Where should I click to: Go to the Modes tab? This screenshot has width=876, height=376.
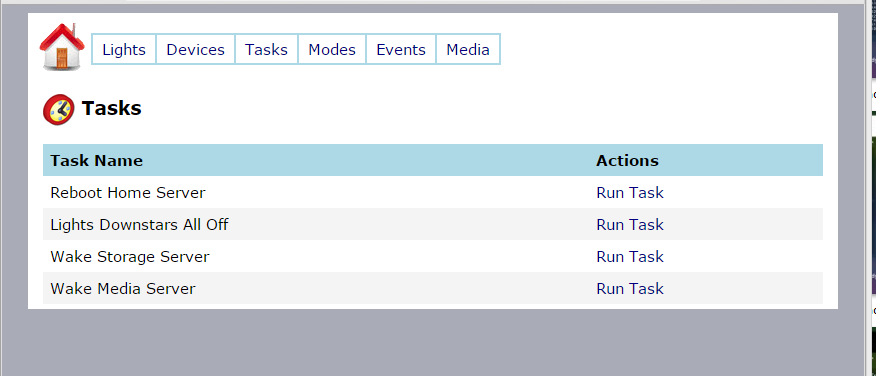click(x=332, y=50)
